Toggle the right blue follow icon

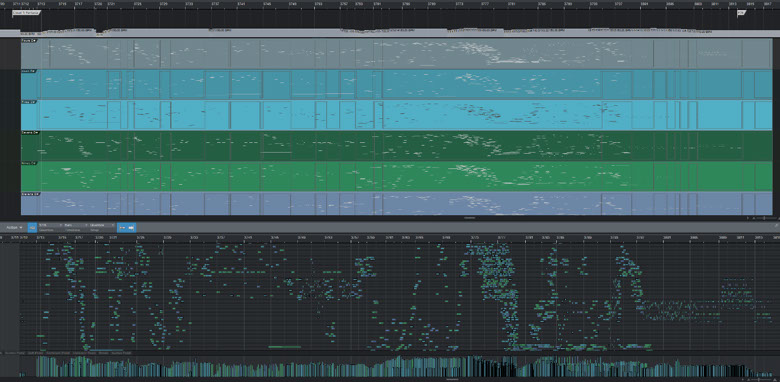[x=131, y=227]
